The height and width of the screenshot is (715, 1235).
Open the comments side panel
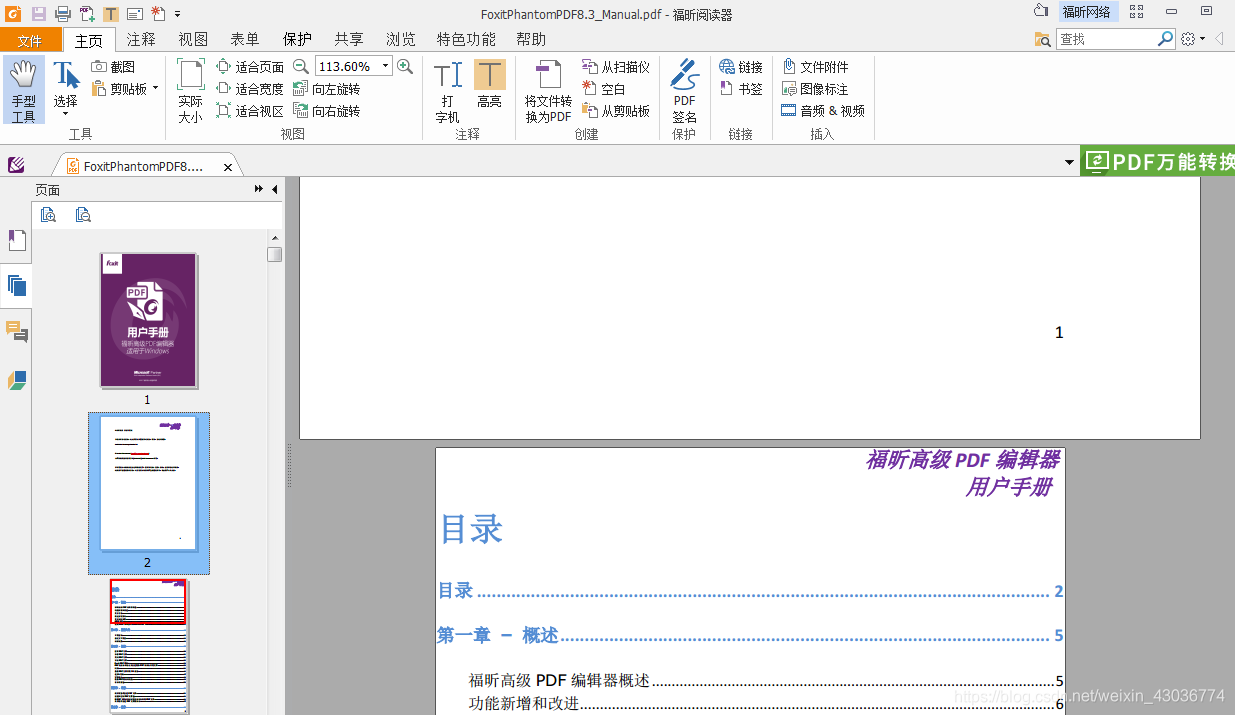coord(16,331)
